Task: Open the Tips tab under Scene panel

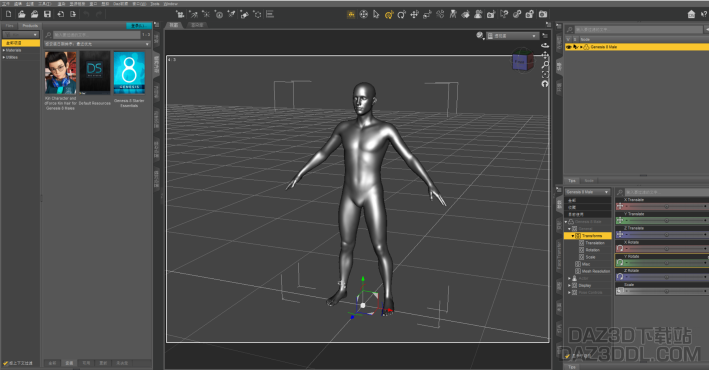Action: pyautogui.click(x=572, y=180)
